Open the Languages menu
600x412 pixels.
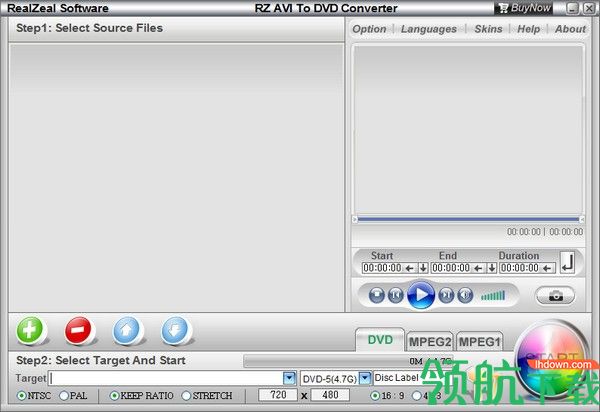[429, 29]
